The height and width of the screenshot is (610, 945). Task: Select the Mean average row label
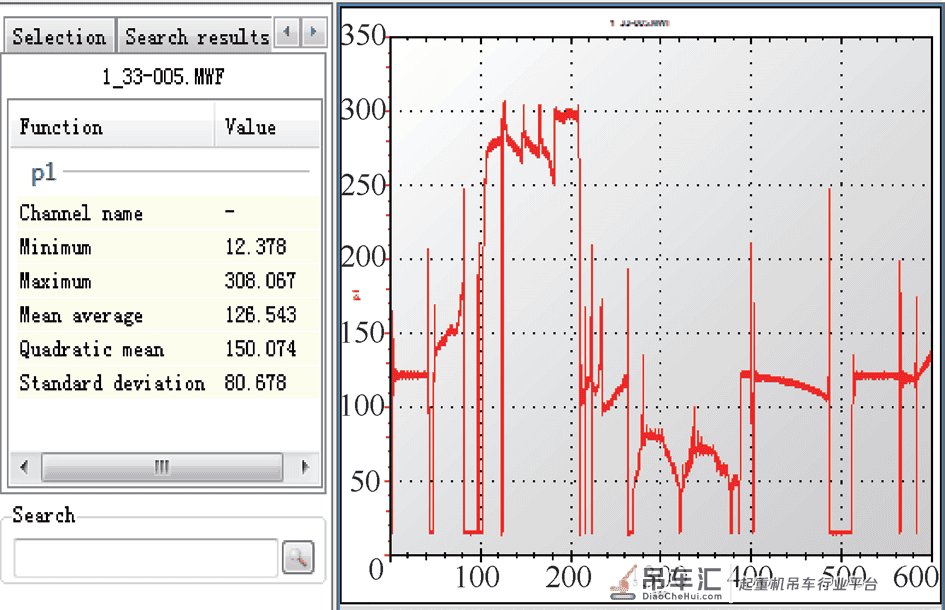81,315
